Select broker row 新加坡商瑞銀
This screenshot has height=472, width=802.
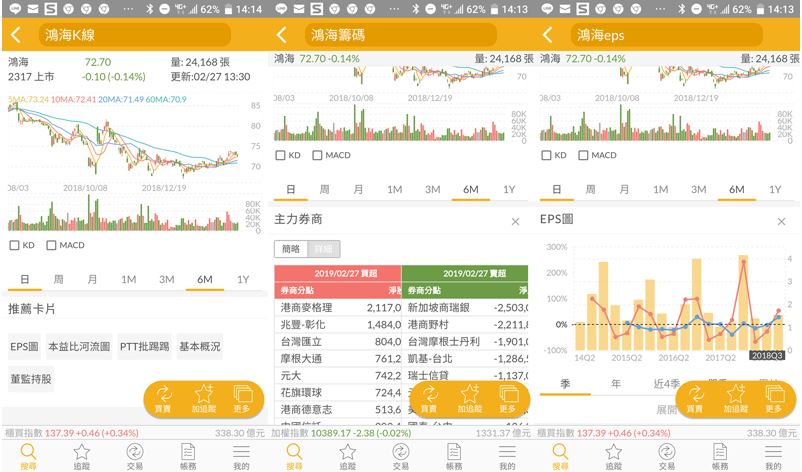(465, 308)
